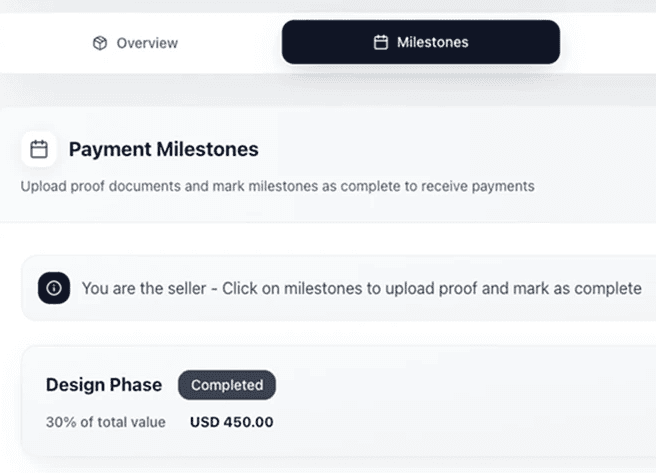Click the Payment Milestones heading

coord(163,150)
